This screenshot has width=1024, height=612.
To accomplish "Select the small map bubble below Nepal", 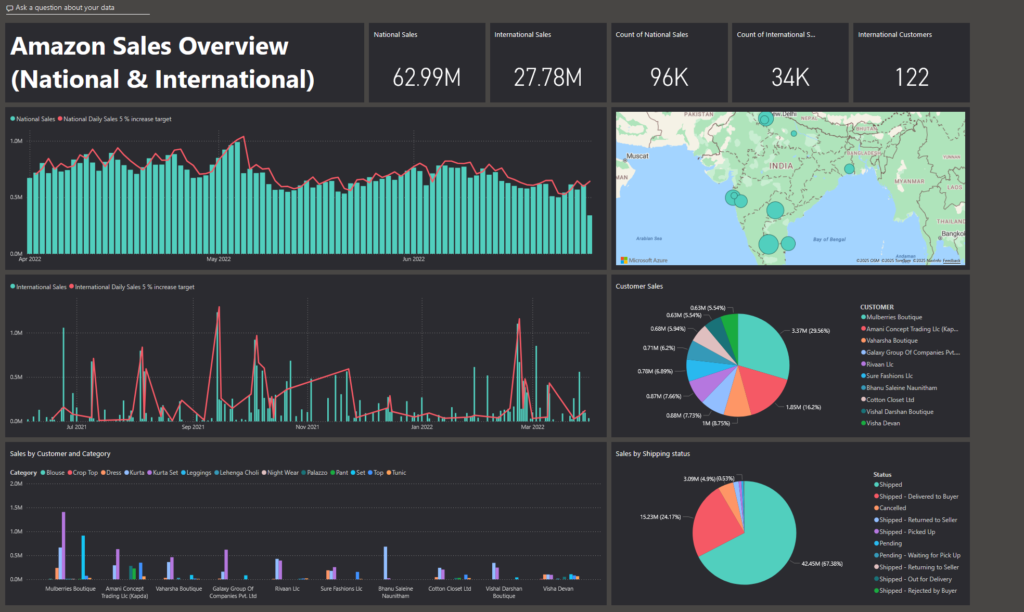I will 794,133.
